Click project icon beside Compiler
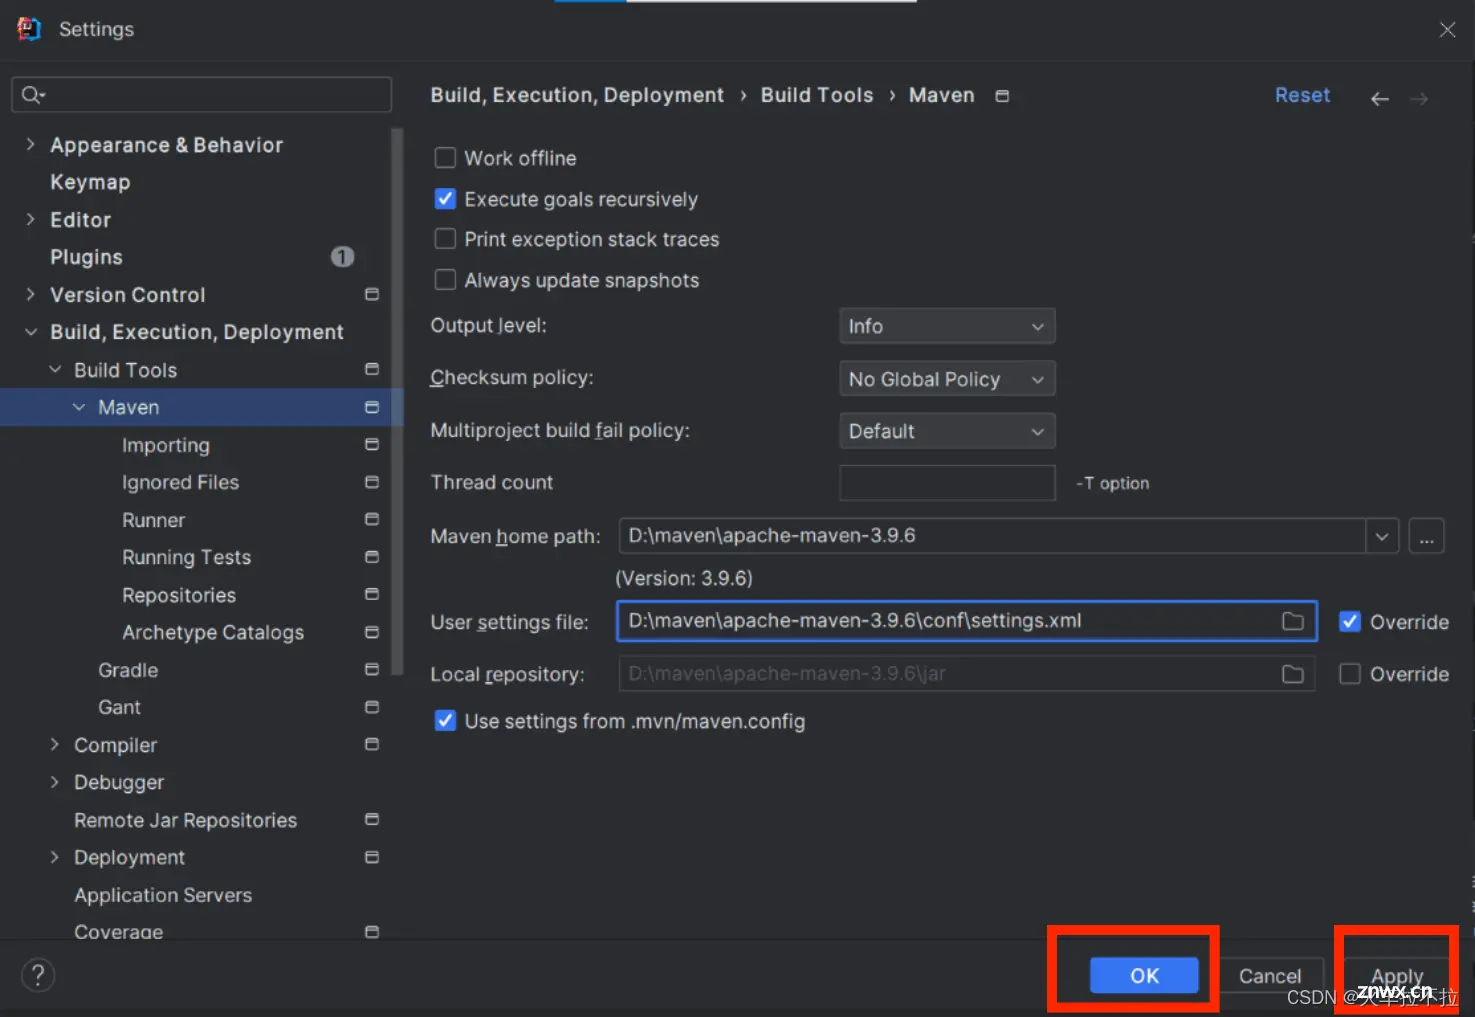1475x1017 pixels. 372,744
